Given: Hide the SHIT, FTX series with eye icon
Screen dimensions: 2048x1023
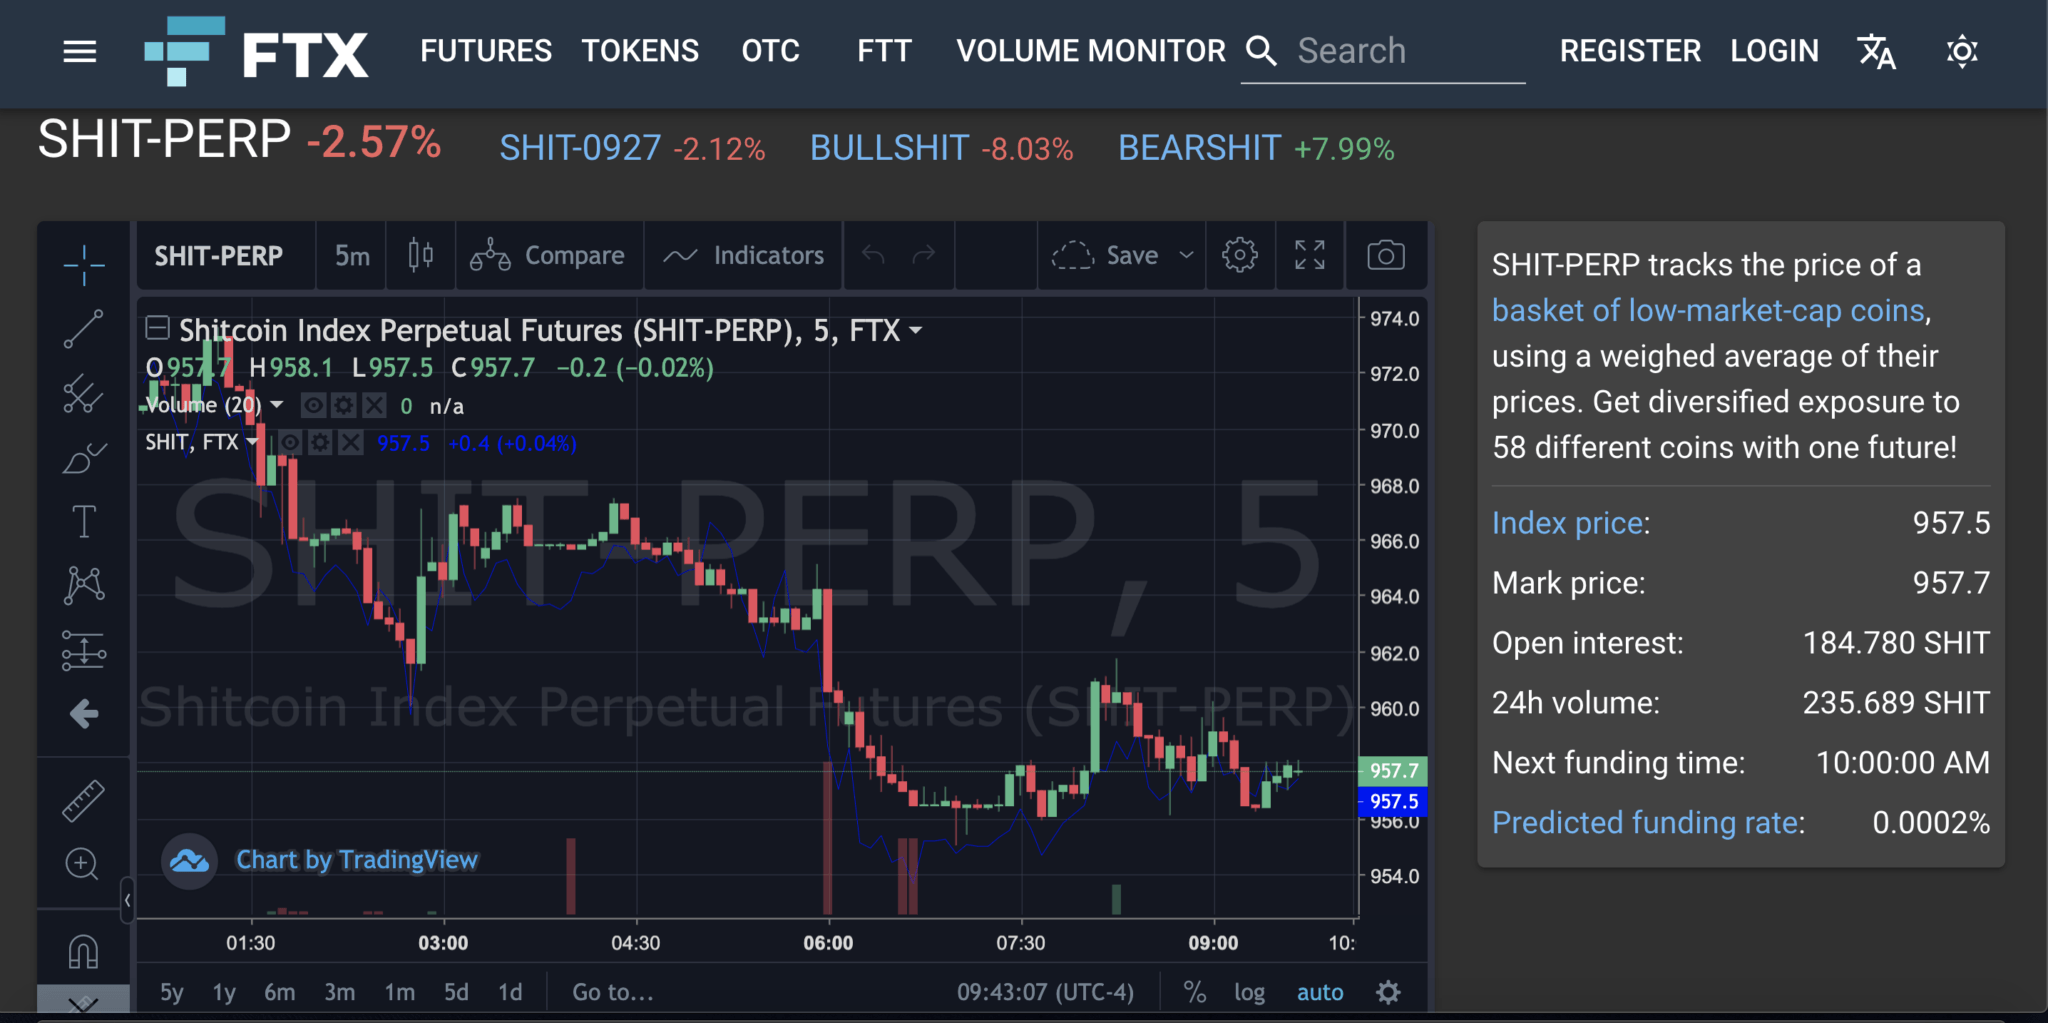Looking at the screenshot, I should (290, 442).
